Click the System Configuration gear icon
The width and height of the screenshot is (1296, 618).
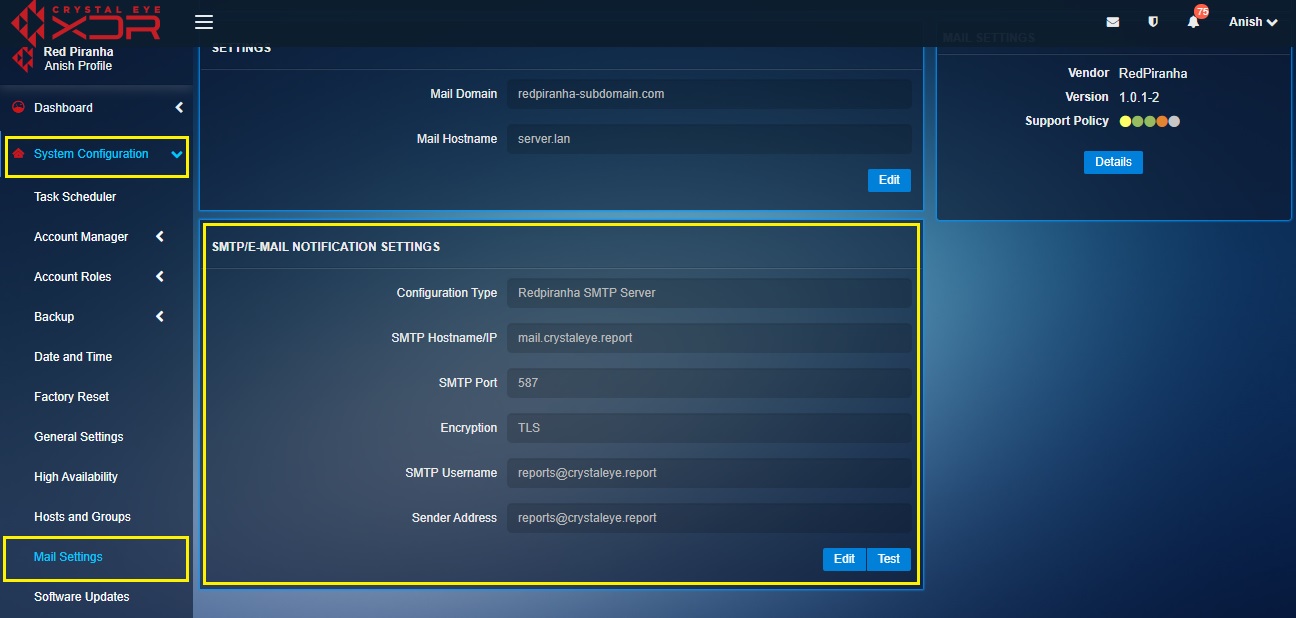point(18,154)
